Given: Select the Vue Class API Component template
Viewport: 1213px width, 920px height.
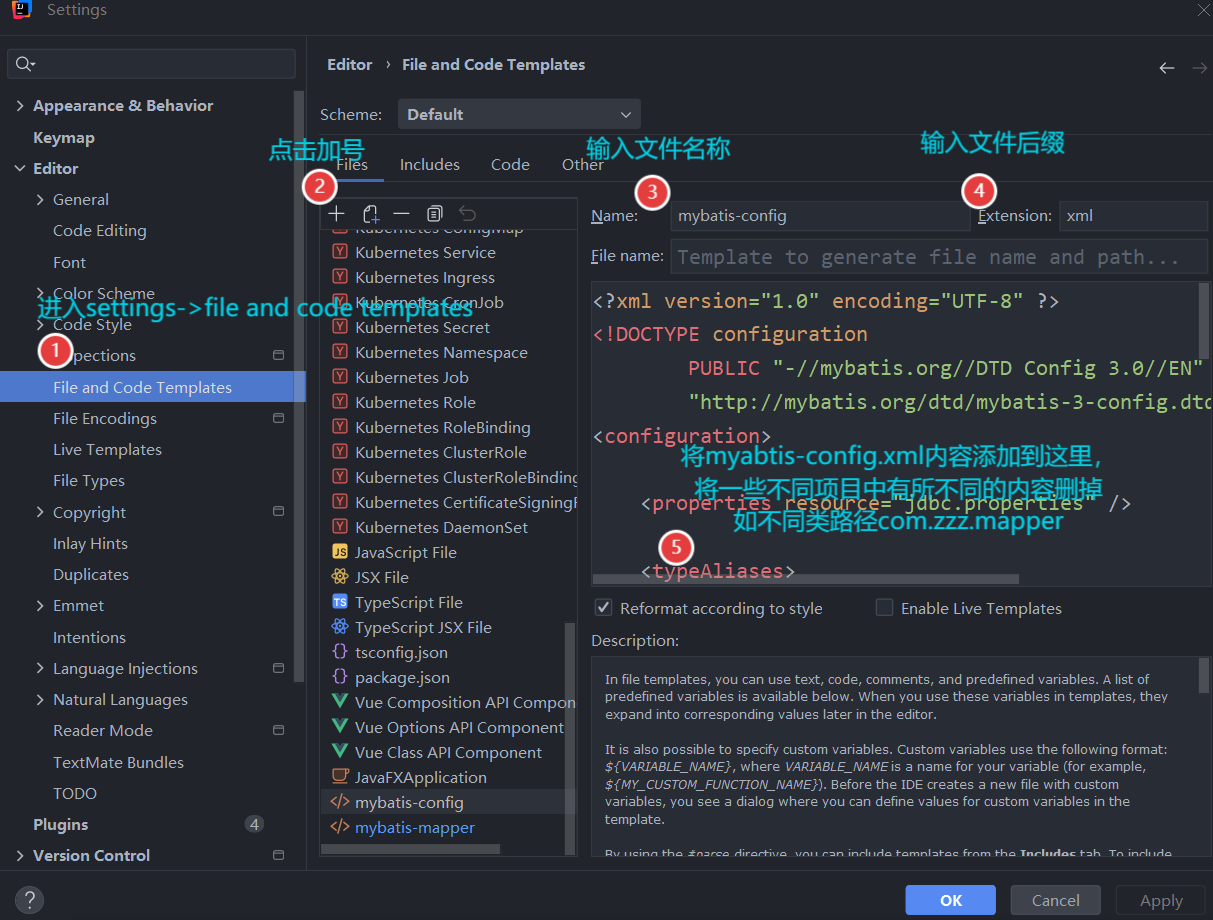Looking at the screenshot, I should [448, 752].
